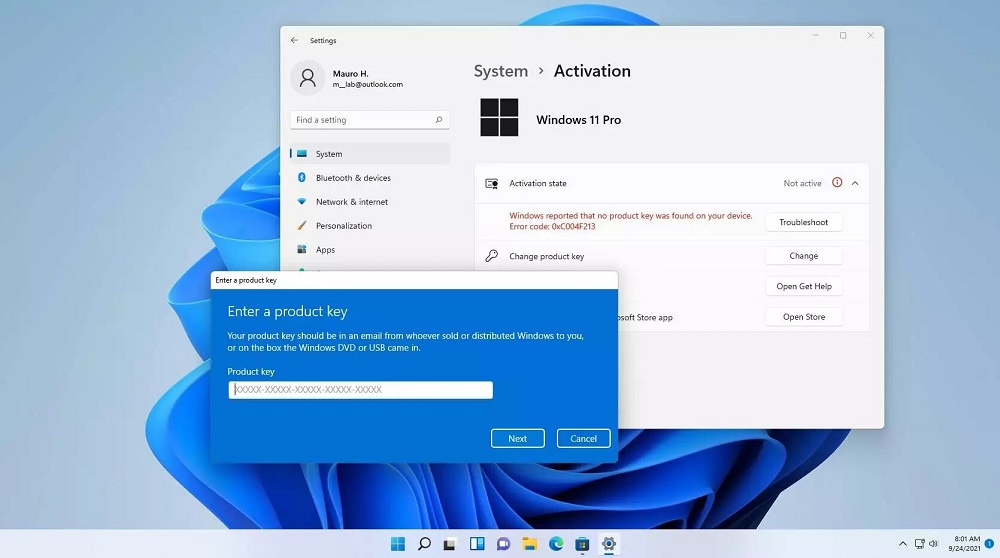Minimize the Settings window

pyautogui.click(x=815, y=36)
